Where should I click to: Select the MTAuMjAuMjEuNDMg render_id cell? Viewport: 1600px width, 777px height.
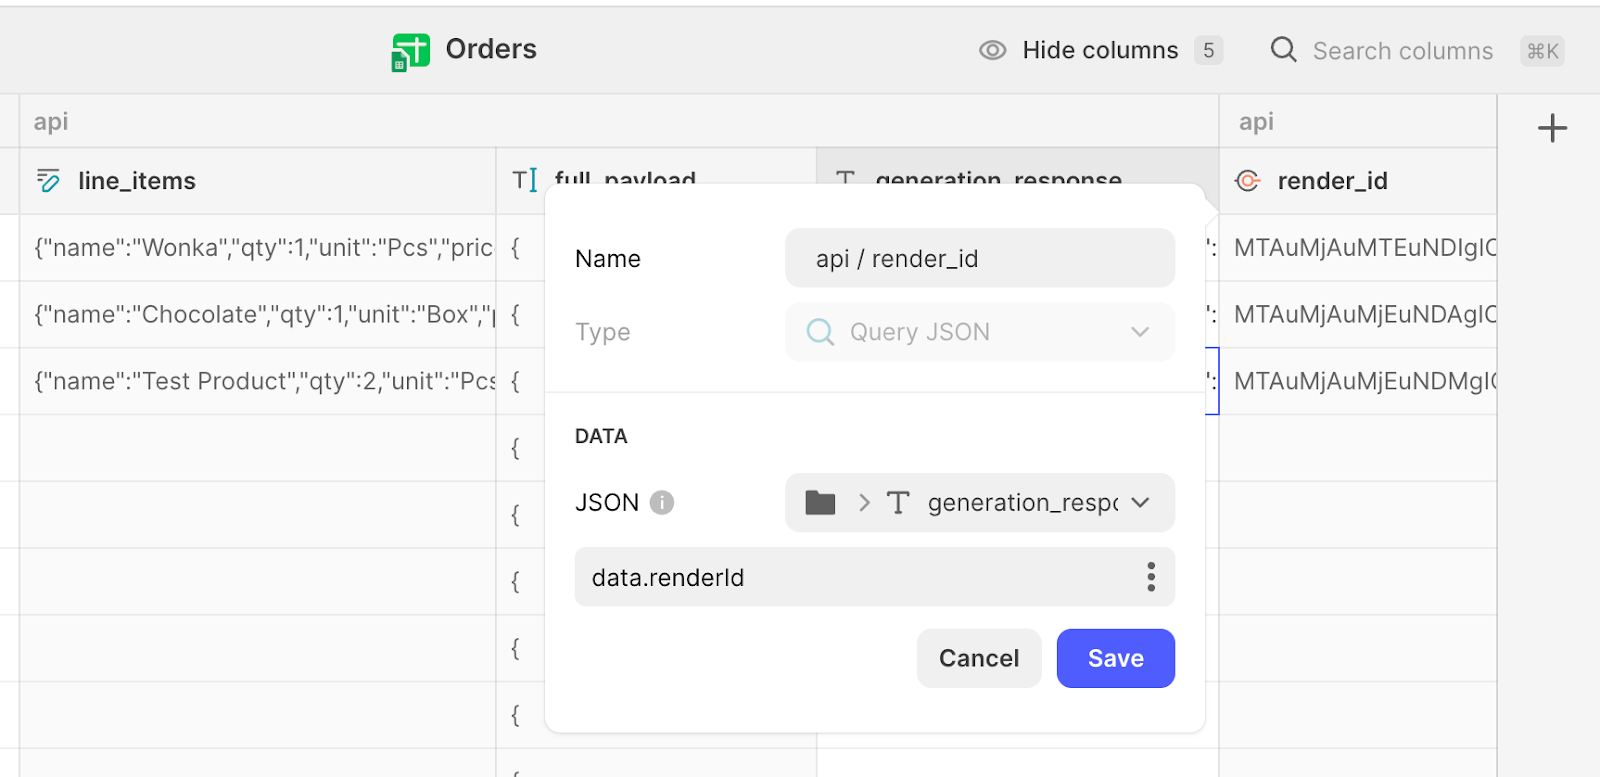[1358, 381]
